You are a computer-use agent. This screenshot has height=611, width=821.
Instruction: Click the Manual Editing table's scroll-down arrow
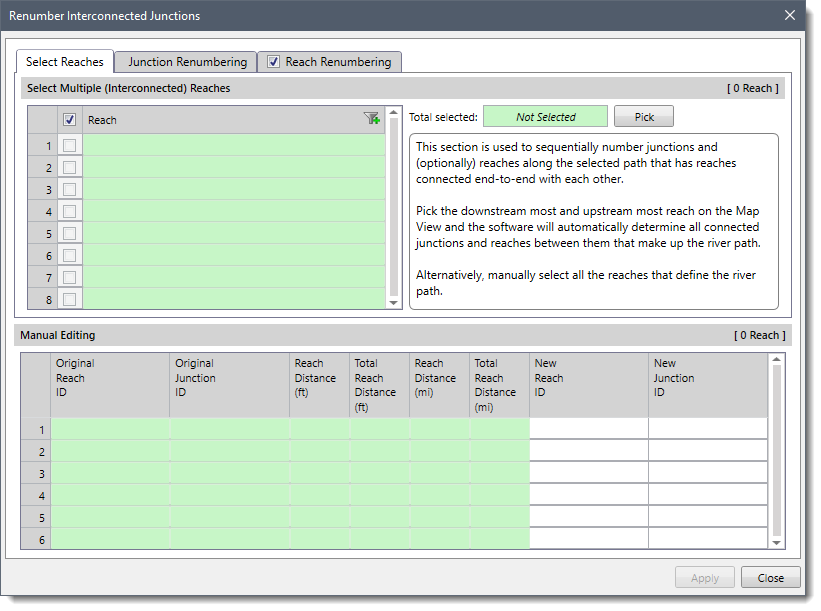[x=777, y=541]
